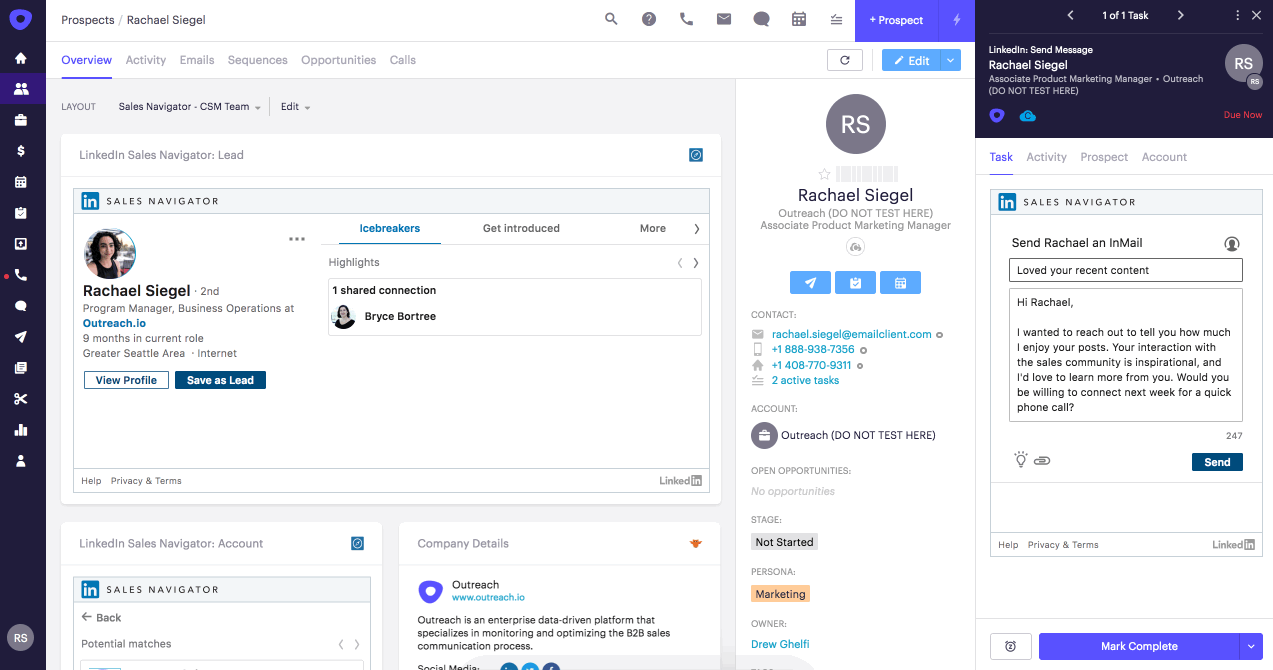Screen dimensions: 1273x670
Task: Click the paperclip attachment icon in InMail
Action: 1041,461
